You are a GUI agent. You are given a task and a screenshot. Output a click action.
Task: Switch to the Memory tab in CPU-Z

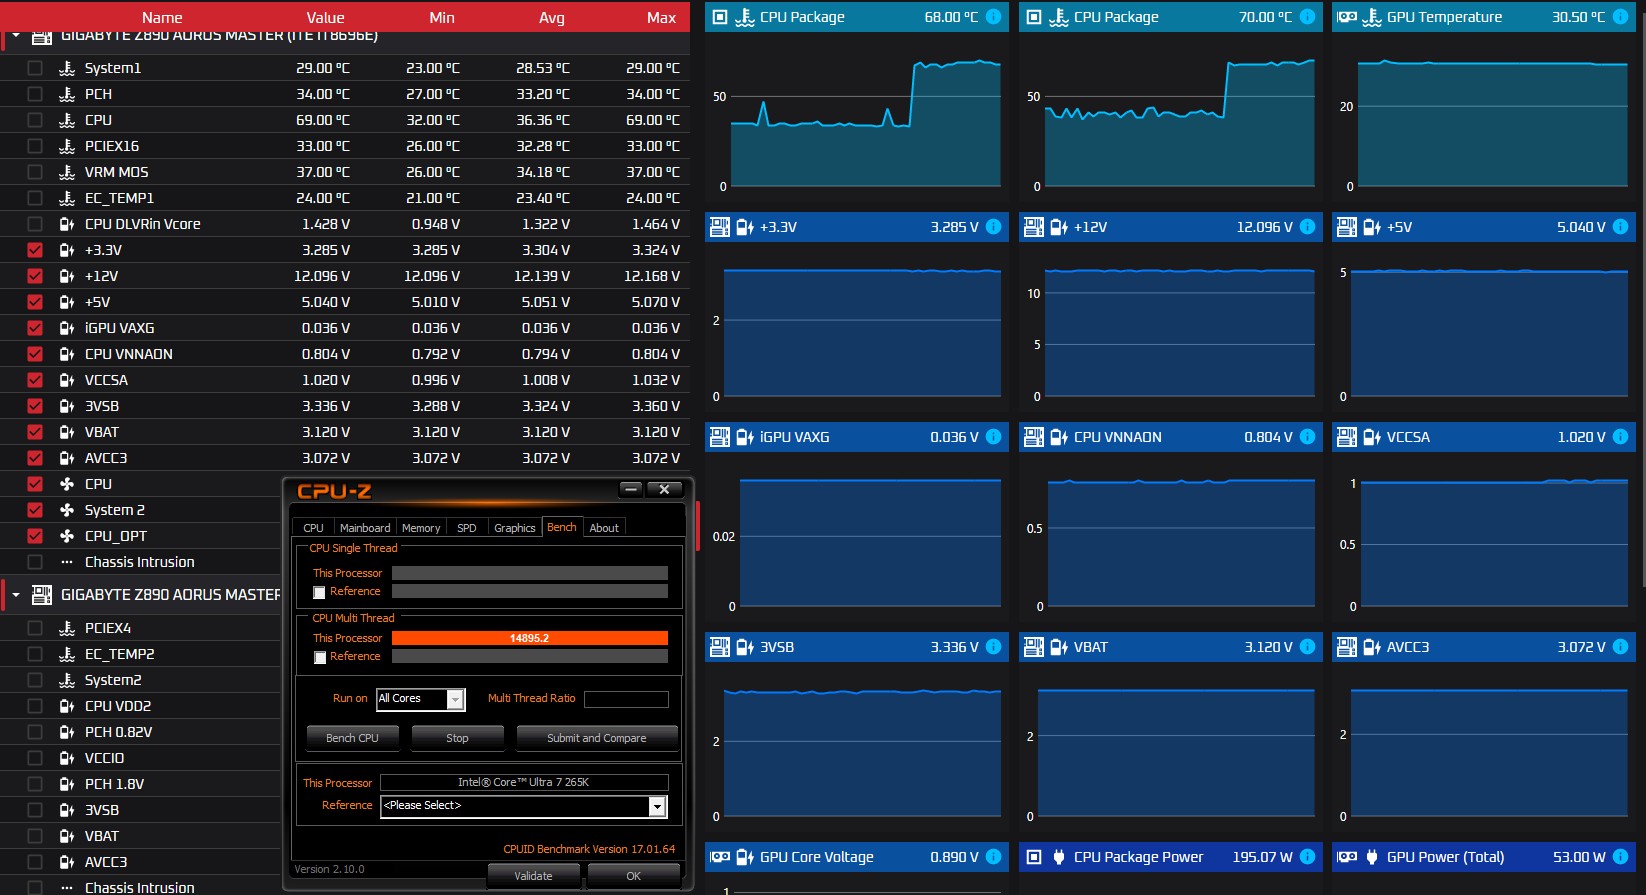tap(421, 528)
